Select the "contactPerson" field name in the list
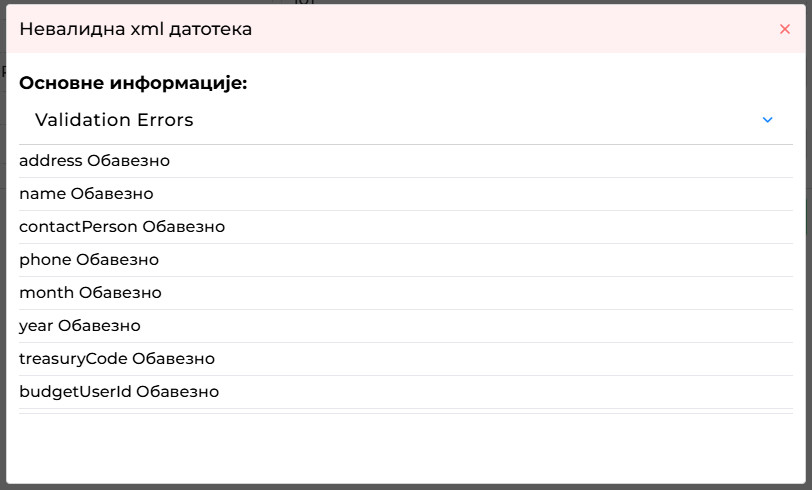The height and width of the screenshot is (490, 812). tap(78, 227)
